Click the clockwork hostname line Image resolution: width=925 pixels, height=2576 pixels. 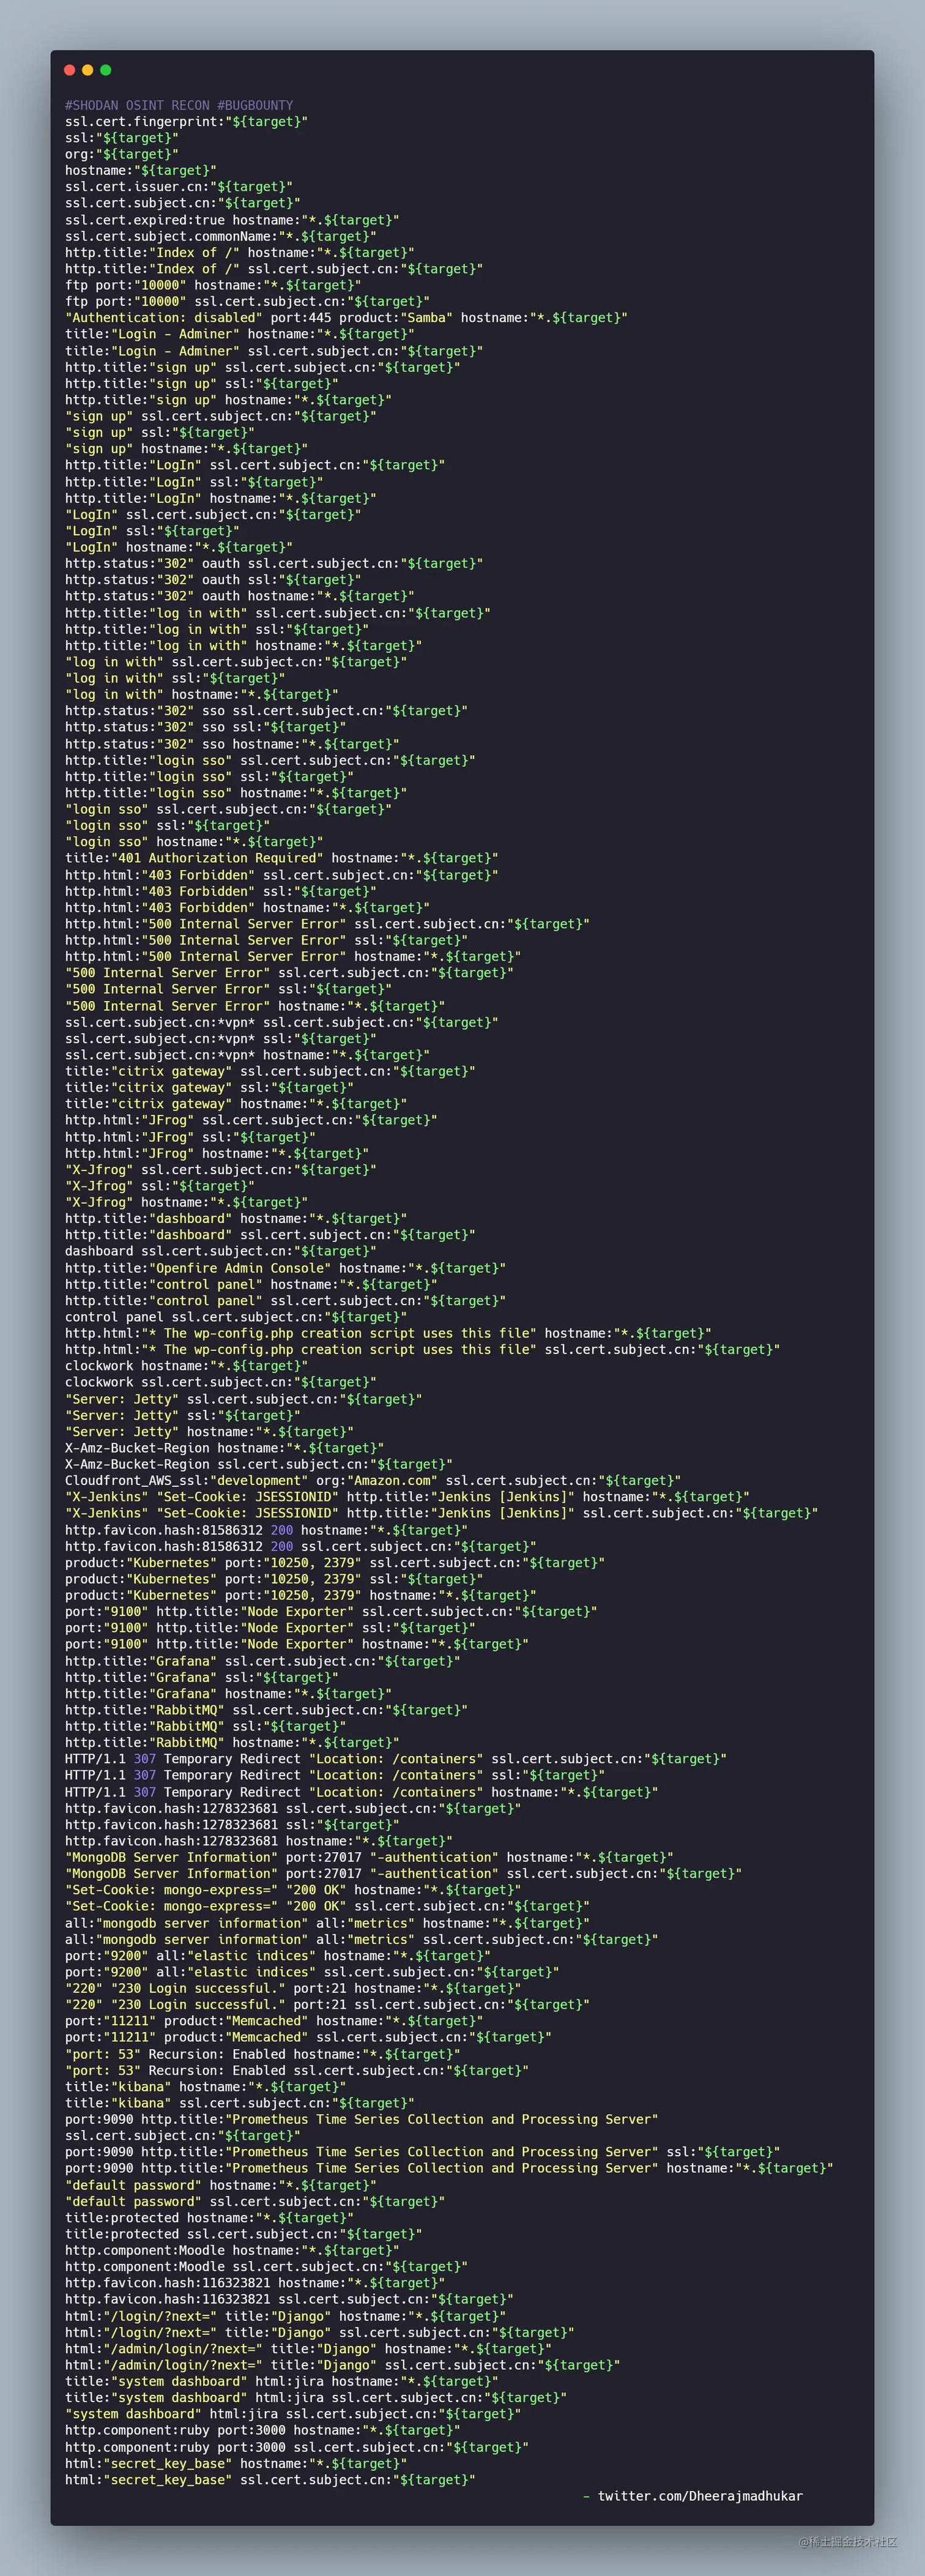[x=187, y=1366]
